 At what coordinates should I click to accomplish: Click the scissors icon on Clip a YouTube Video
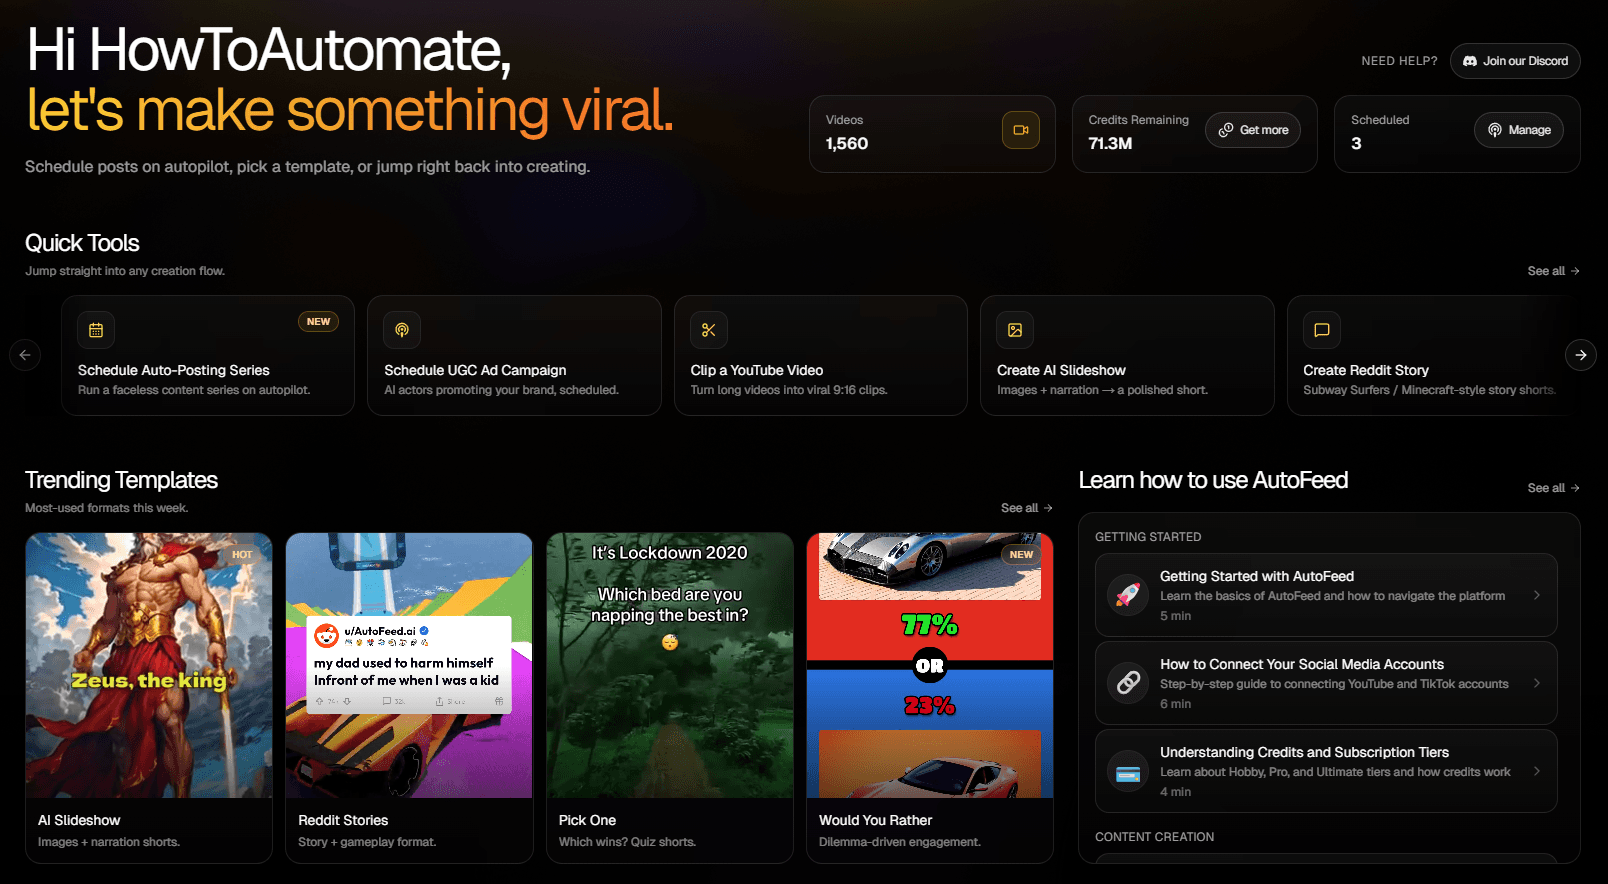[708, 330]
